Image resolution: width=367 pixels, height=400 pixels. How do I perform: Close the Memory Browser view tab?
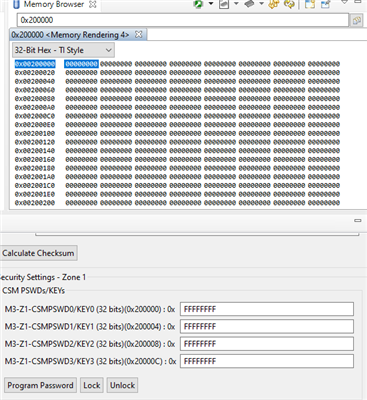93,4
